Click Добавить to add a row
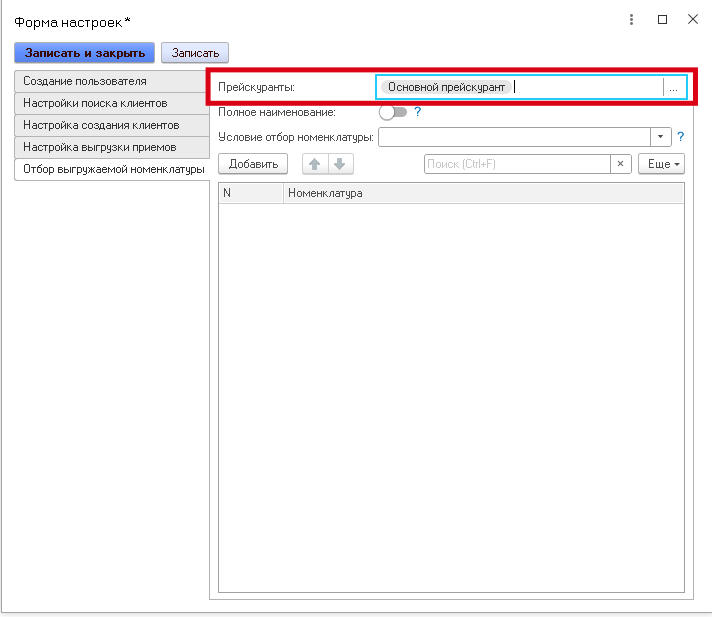 coord(253,164)
